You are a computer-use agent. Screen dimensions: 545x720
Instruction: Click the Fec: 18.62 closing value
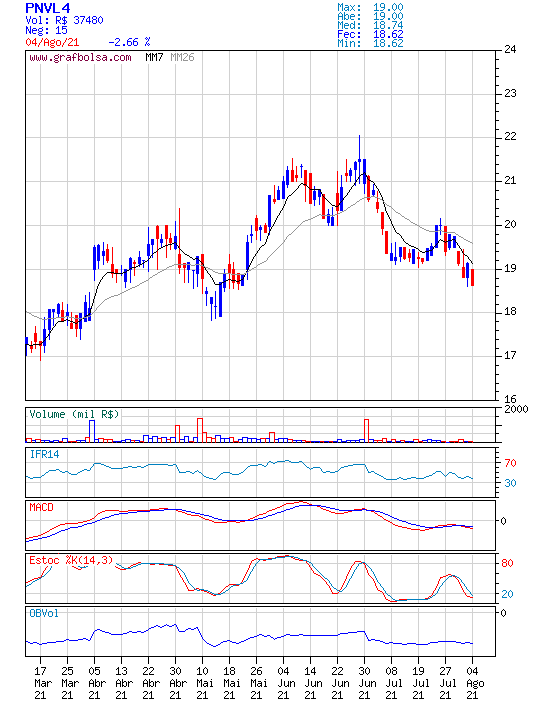(370, 34)
